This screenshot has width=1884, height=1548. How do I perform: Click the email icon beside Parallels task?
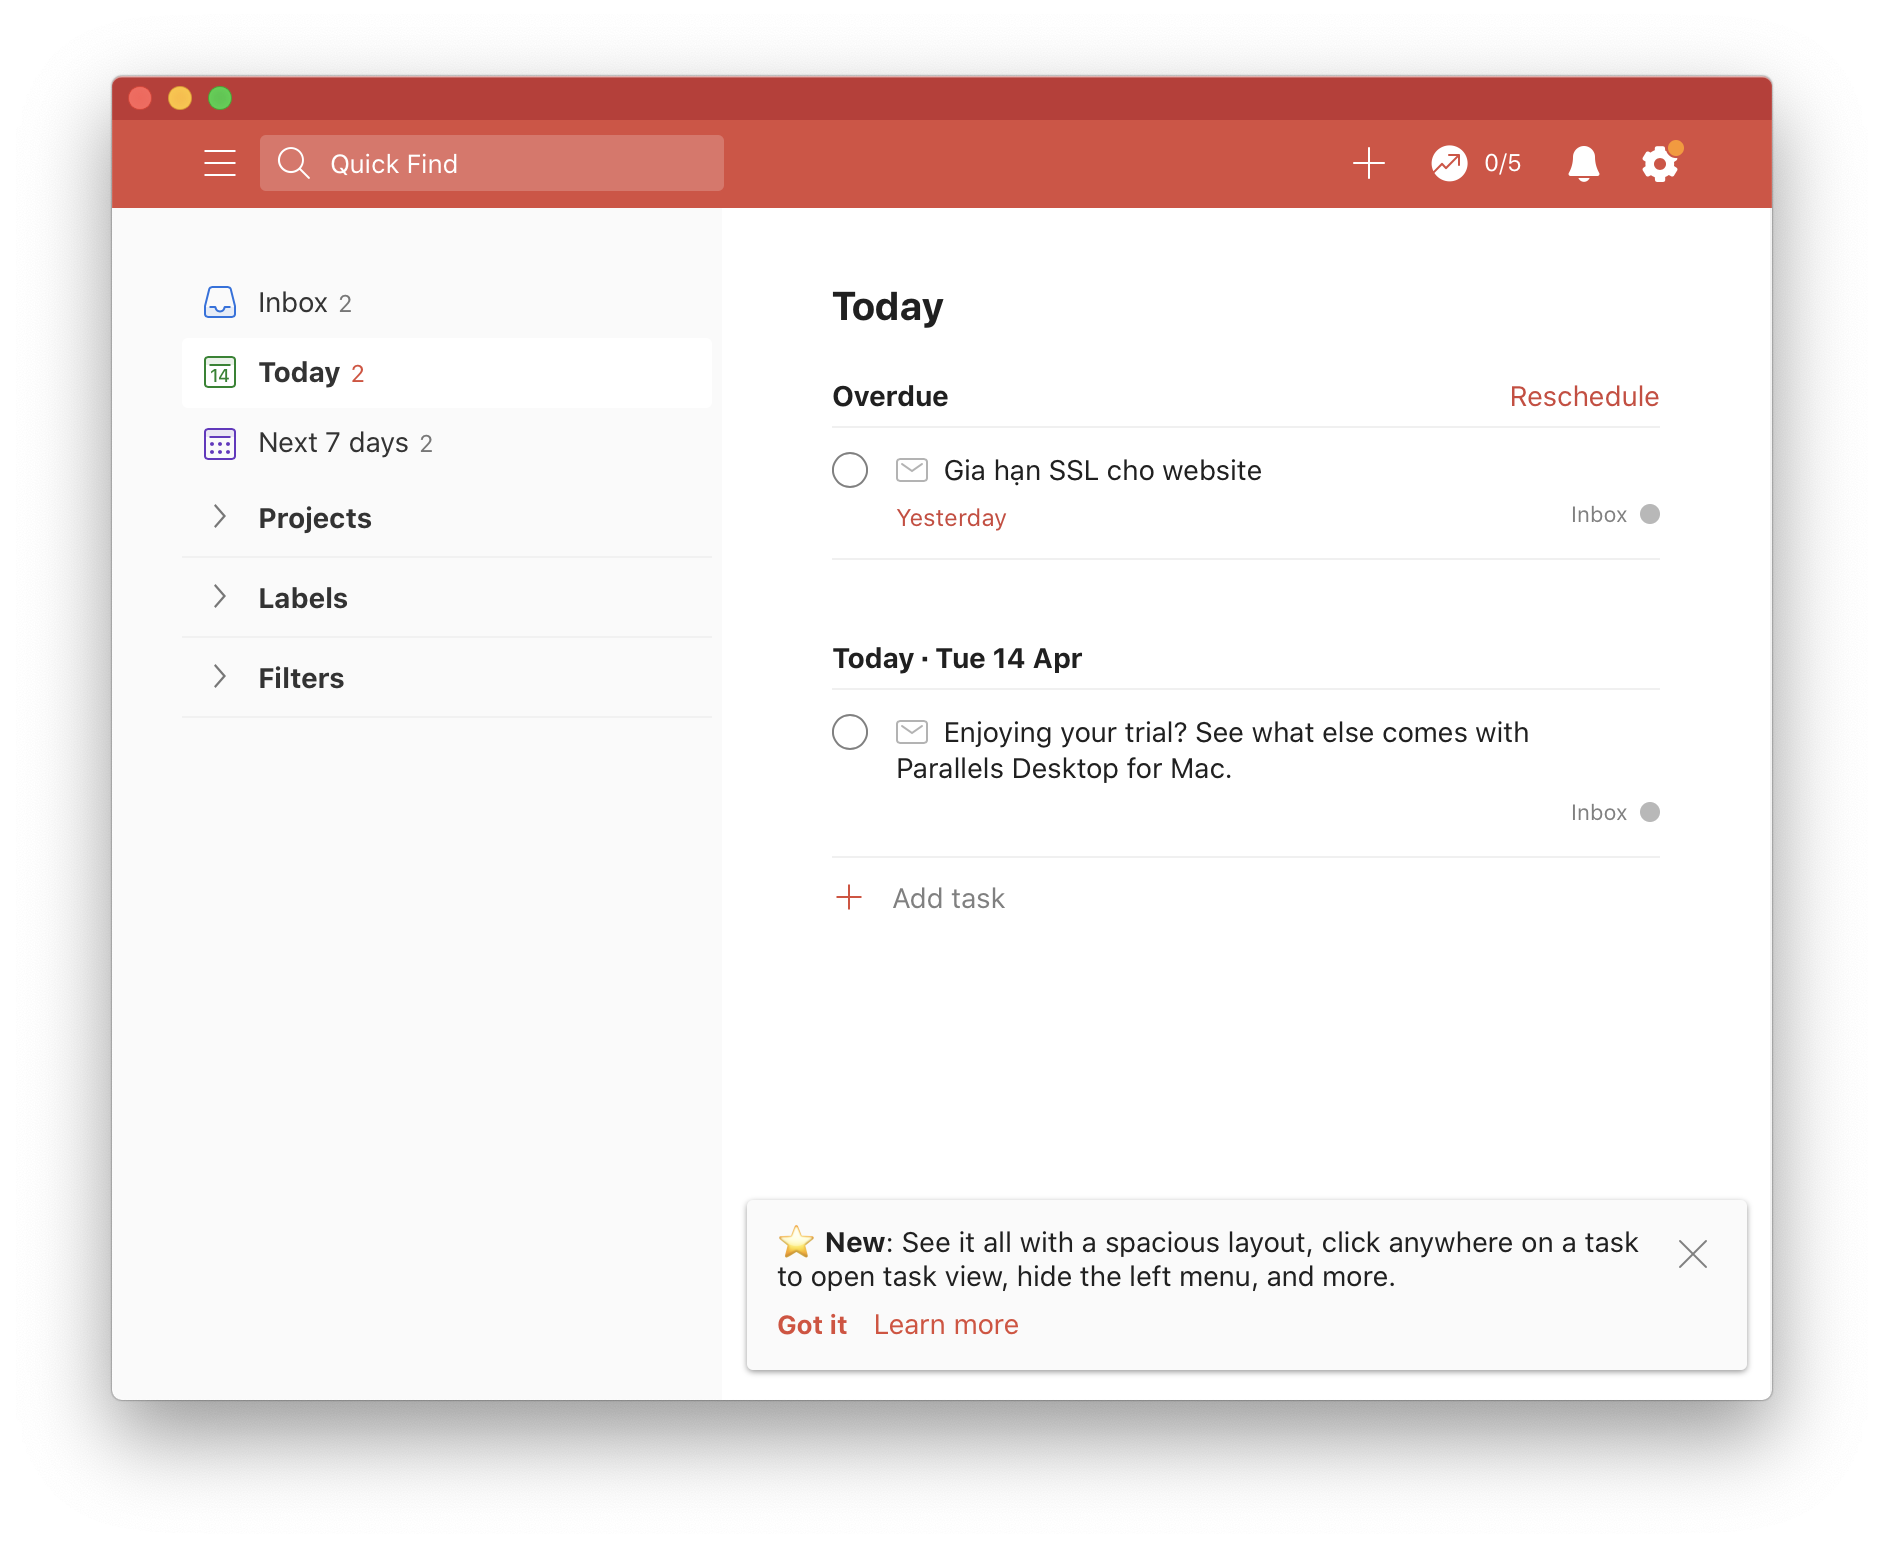click(x=911, y=732)
